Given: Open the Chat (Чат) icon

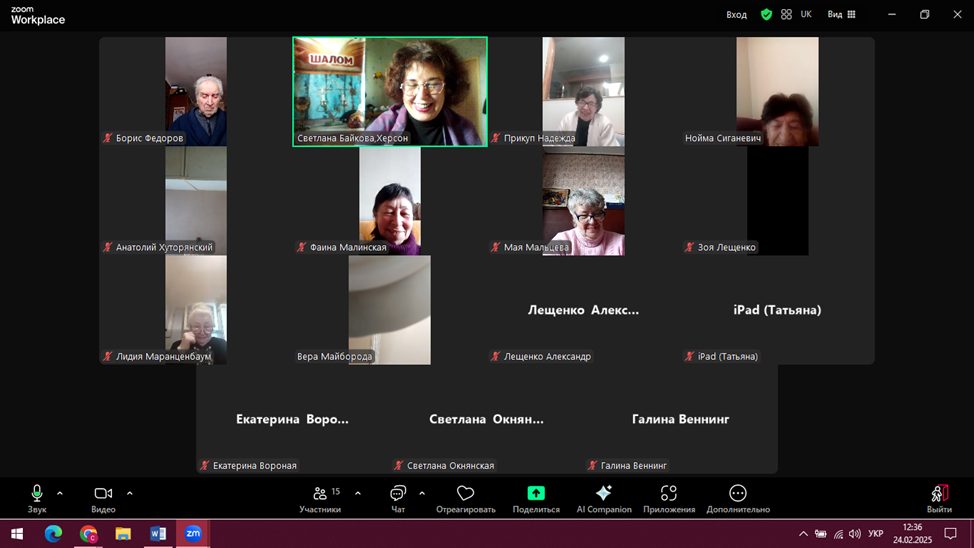Looking at the screenshot, I should [398, 494].
